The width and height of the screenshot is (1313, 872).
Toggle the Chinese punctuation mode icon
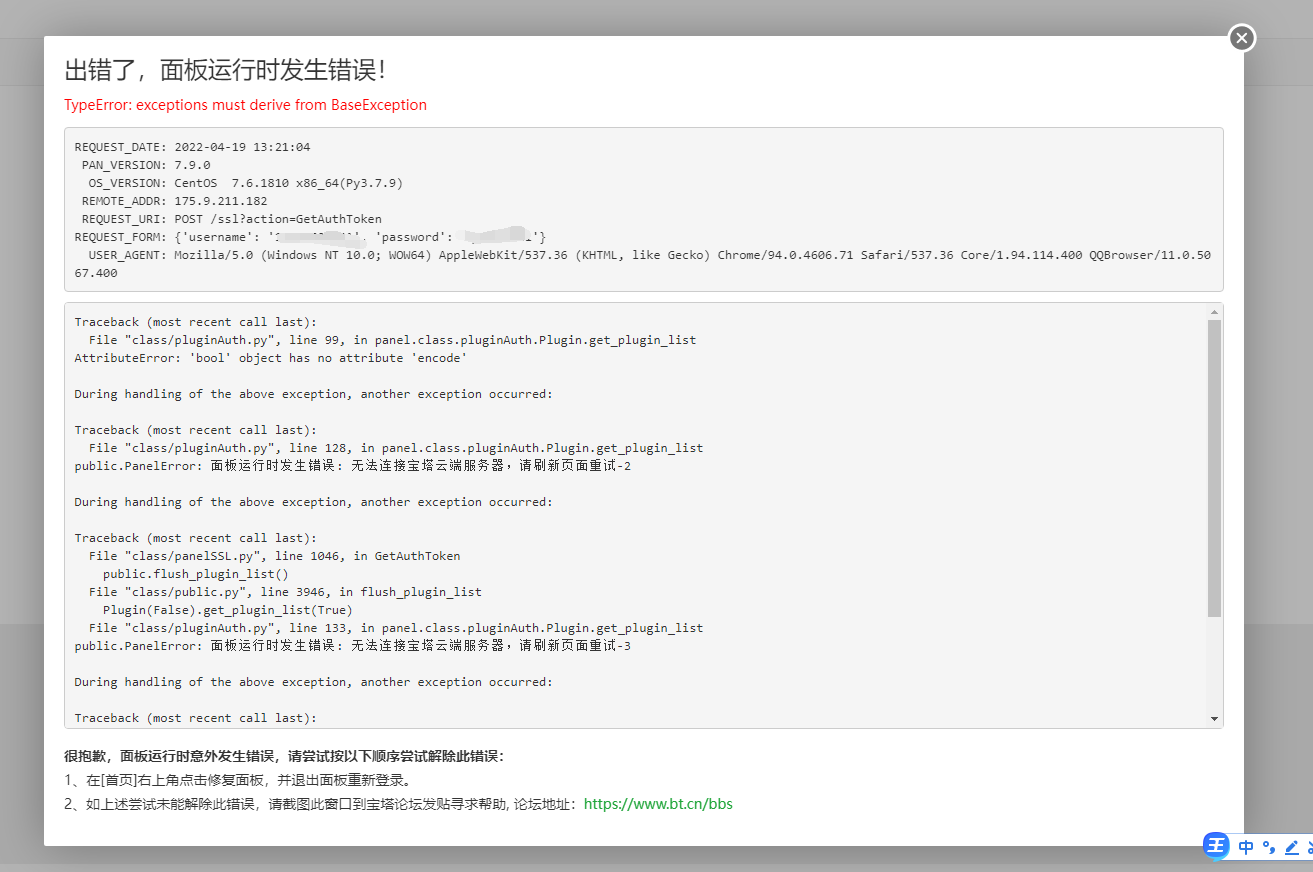coord(1269,847)
